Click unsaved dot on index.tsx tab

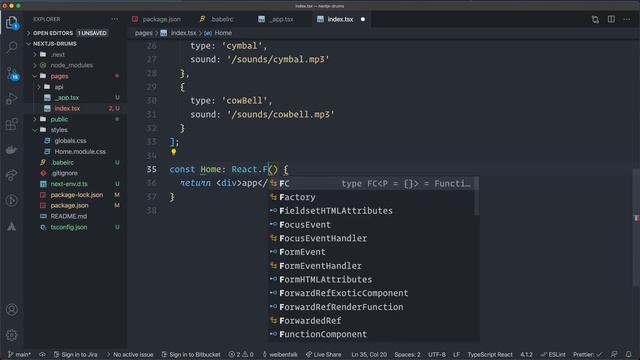(362, 19)
